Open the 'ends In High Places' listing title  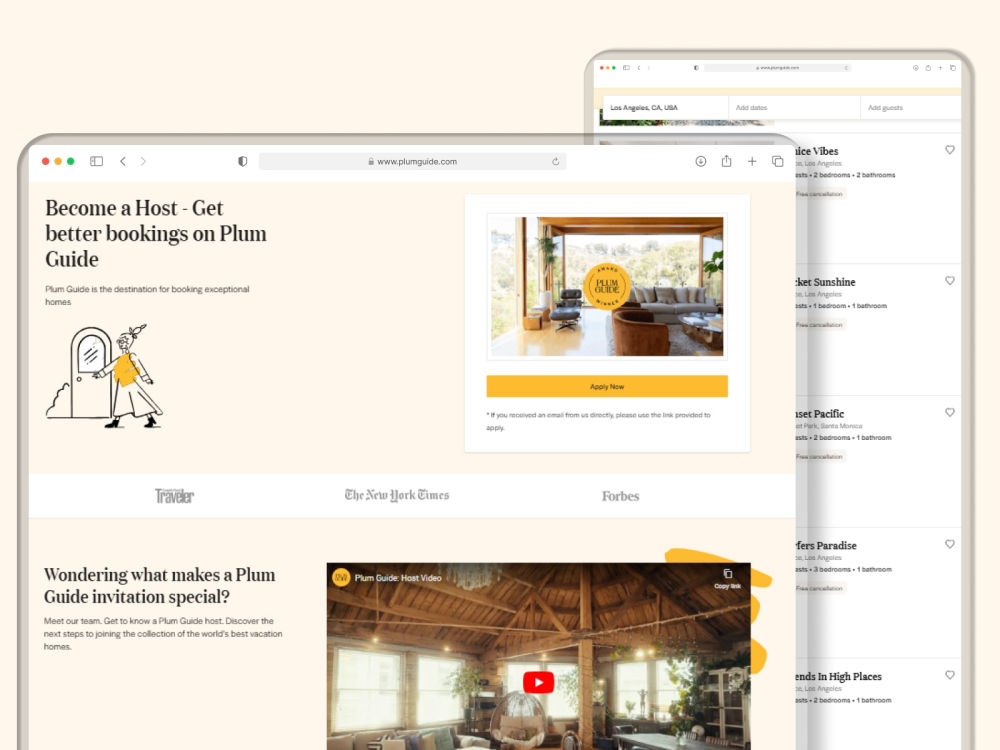pos(839,677)
